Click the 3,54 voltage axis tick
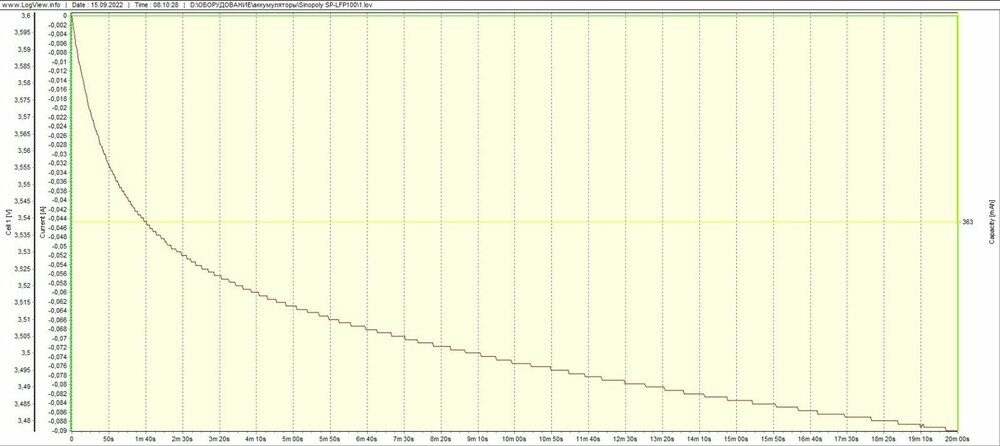Screen dimensions: 1000x446 (x=24, y=218)
